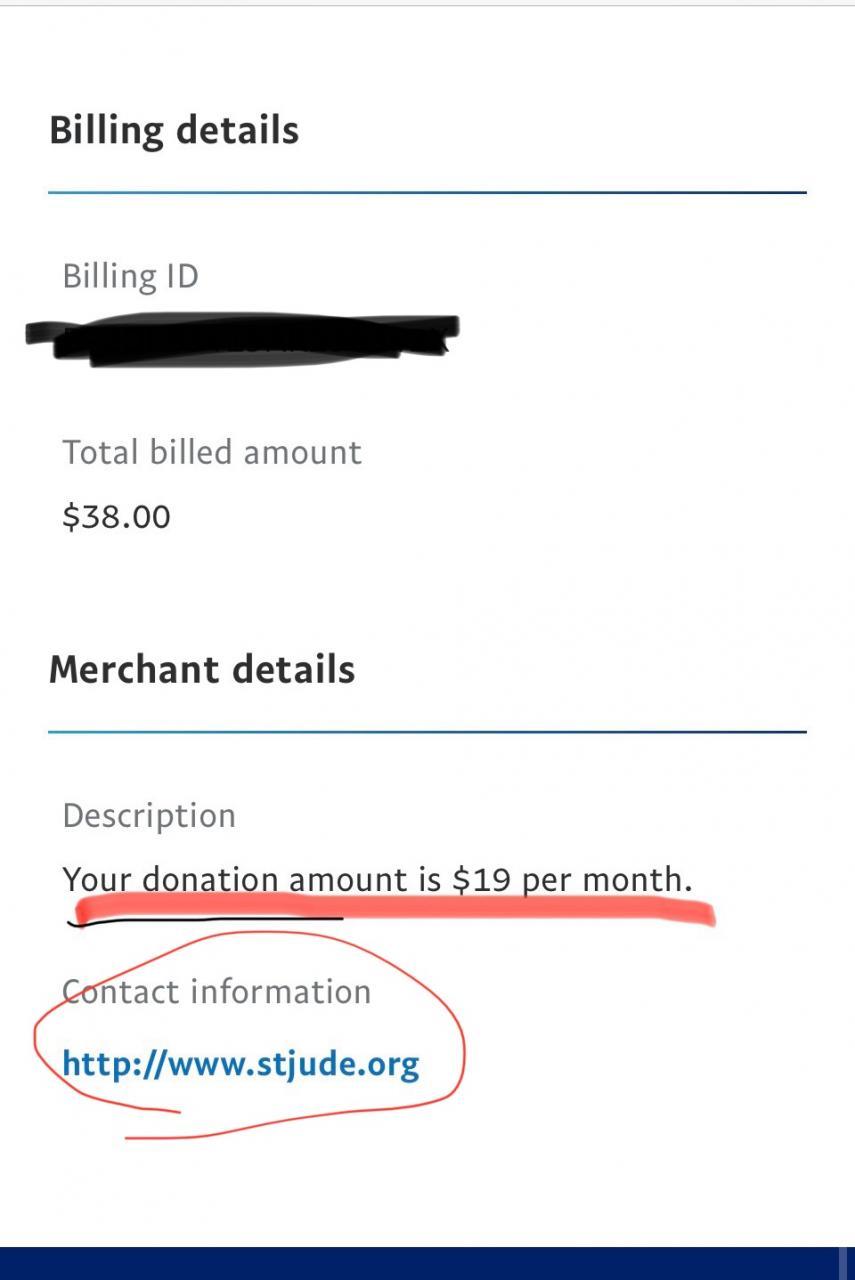
Task: Click the Contact information label
Action: pos(217,992)
